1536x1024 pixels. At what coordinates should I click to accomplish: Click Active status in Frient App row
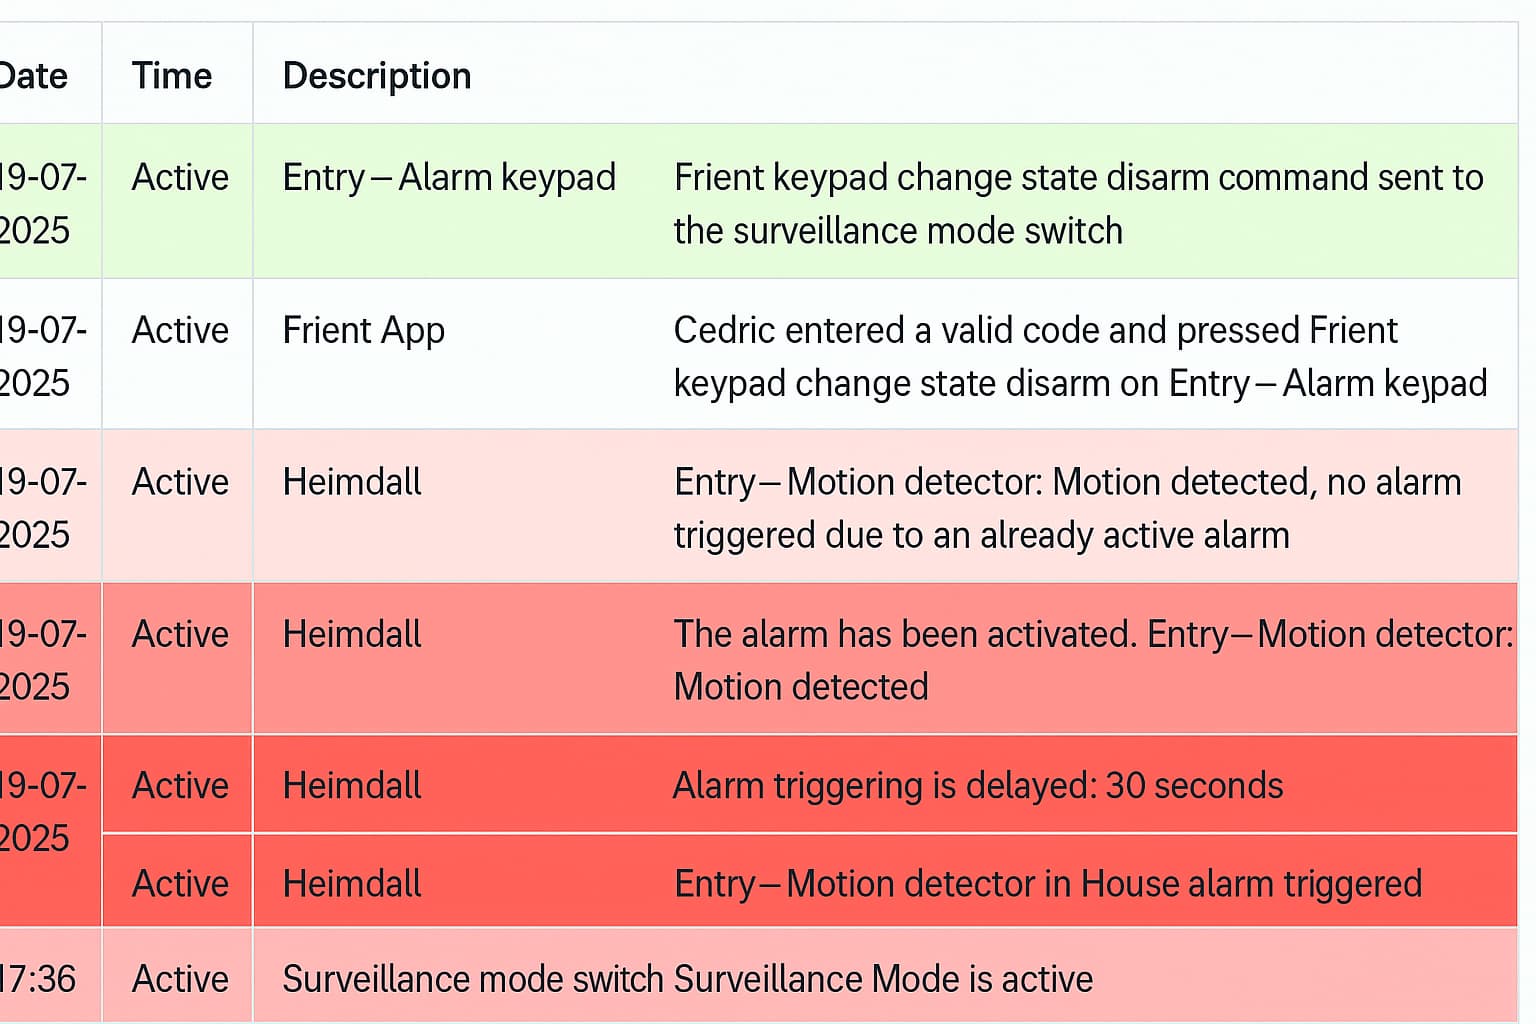tap(180, 331)
